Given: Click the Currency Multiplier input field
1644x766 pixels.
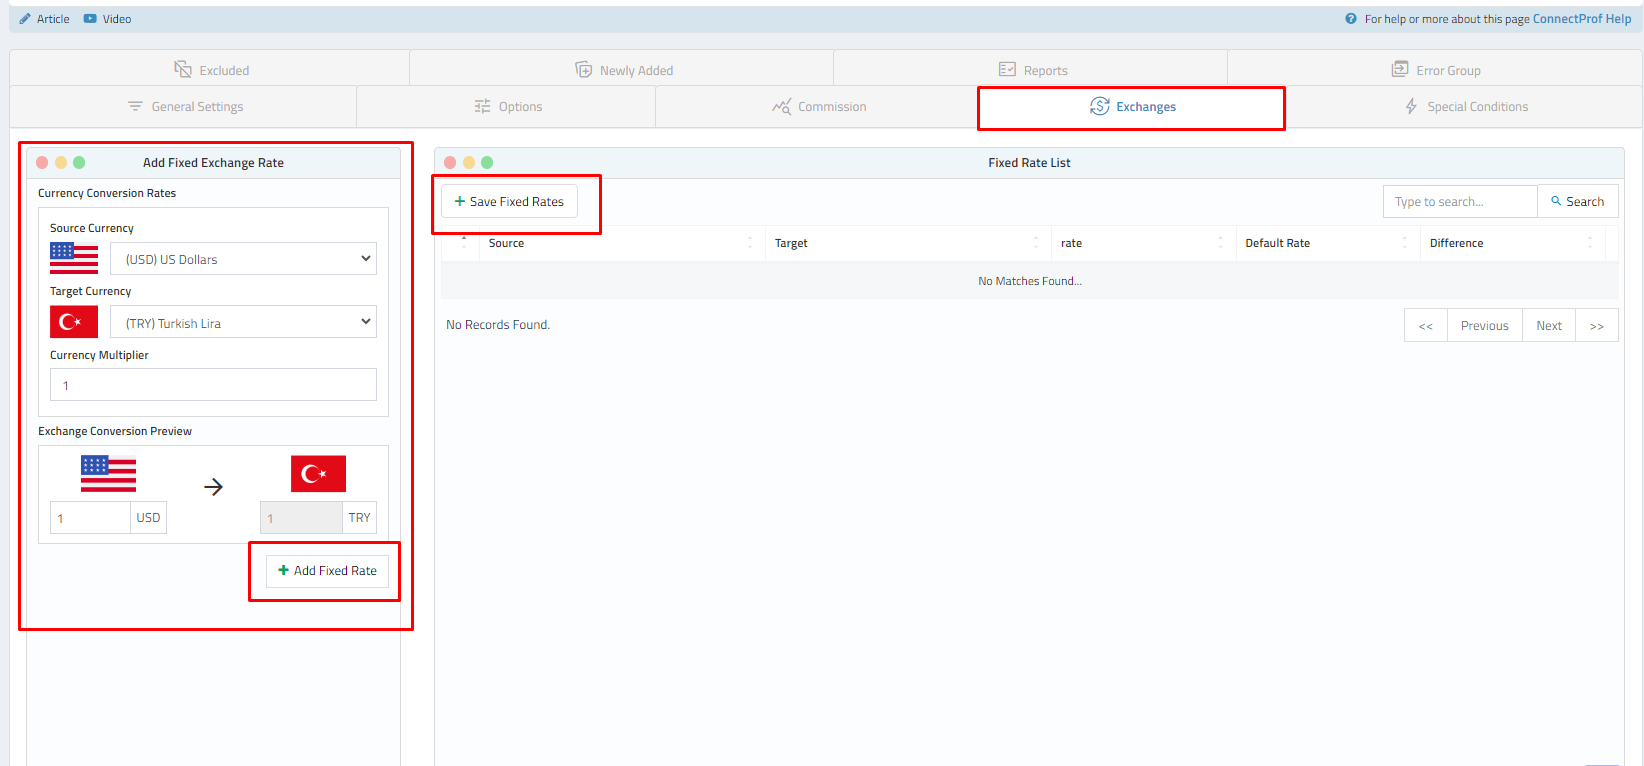Looking at the screenshot, I should pos(213,385).
